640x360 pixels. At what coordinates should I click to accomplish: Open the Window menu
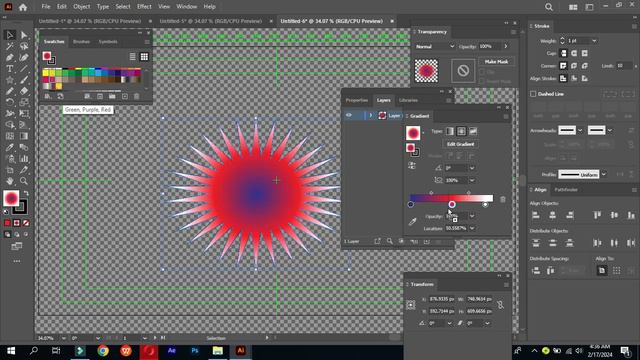point(187,7)
